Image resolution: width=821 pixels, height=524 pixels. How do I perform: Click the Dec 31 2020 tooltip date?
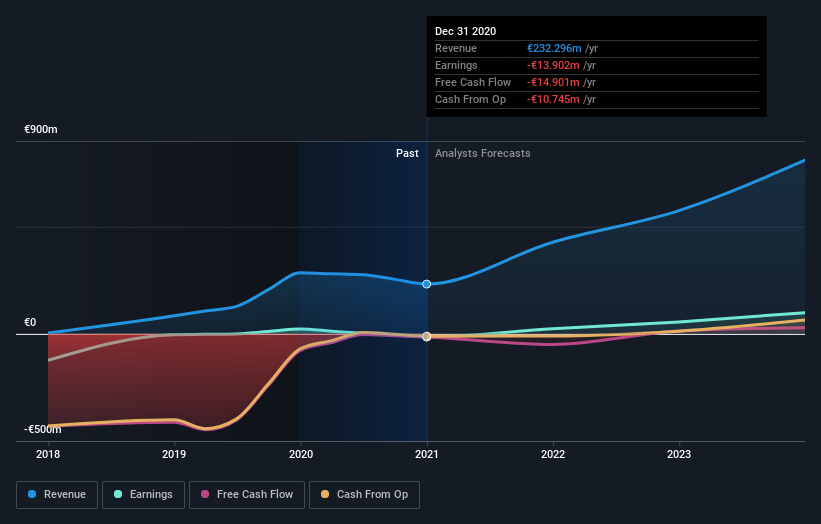click(x=465, y=31)
